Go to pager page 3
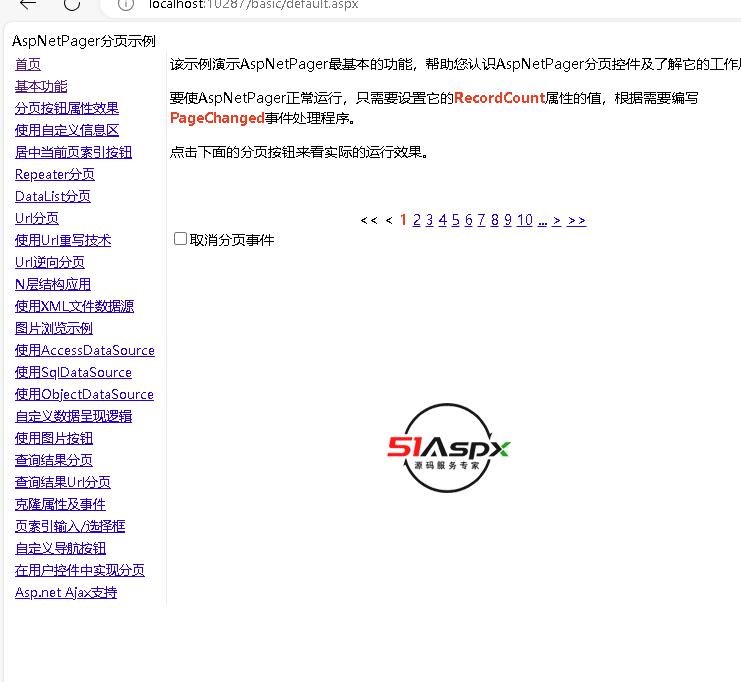Screen dimensions: 741x682 click(x=429, y=220)
